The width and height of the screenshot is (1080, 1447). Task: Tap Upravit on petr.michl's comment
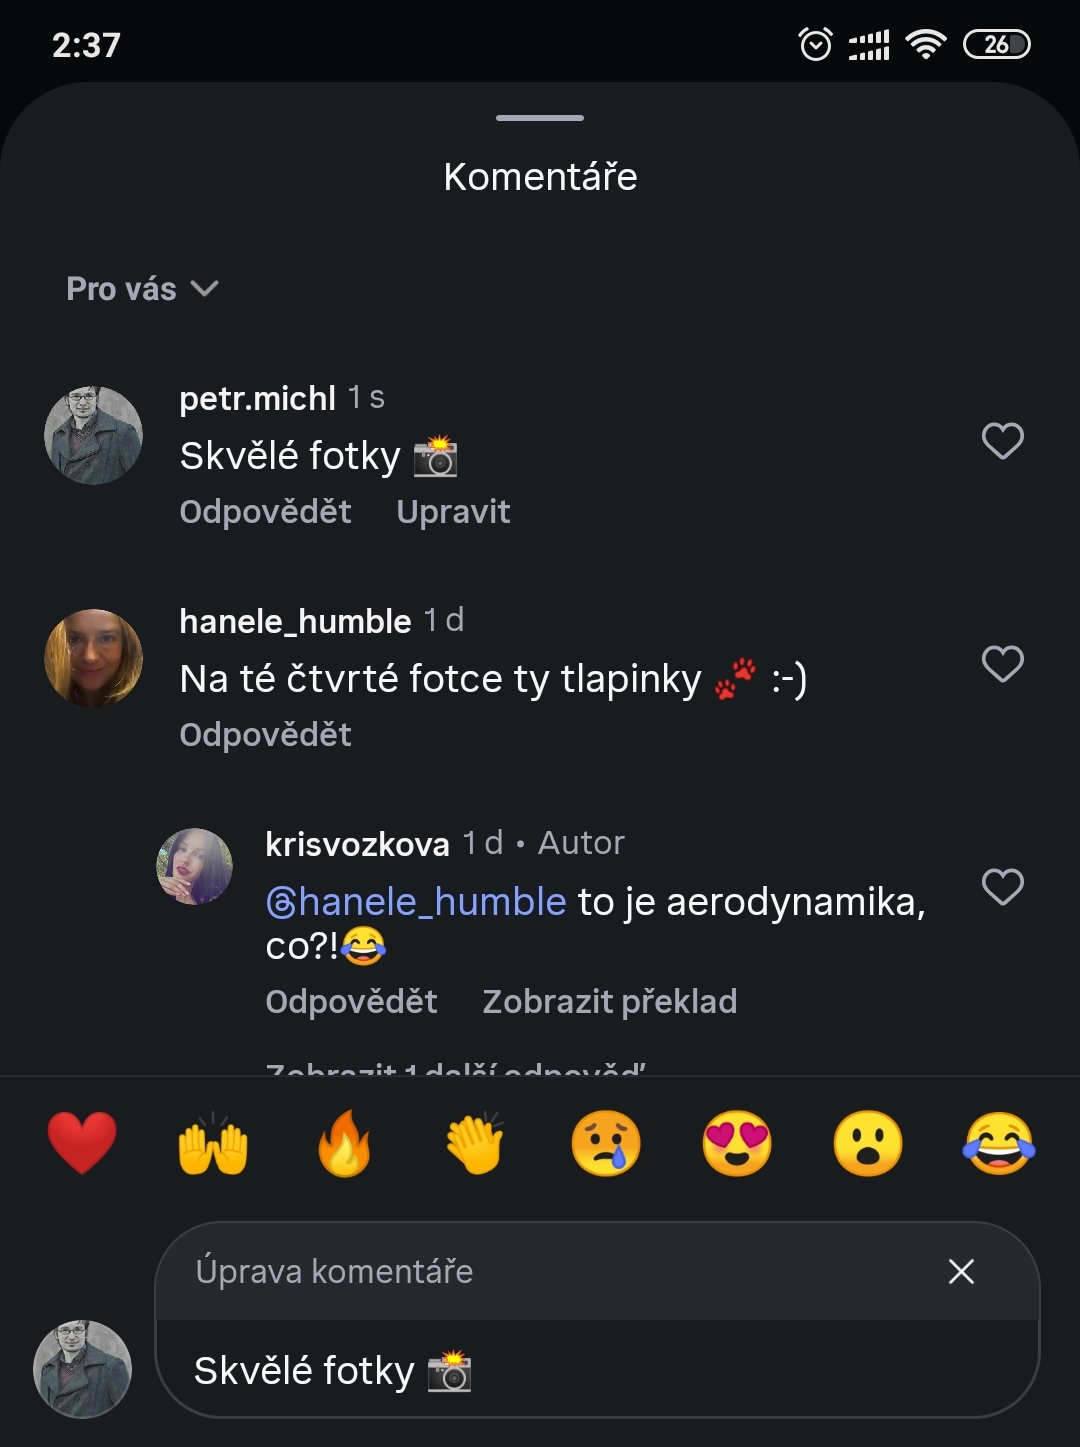453,512
